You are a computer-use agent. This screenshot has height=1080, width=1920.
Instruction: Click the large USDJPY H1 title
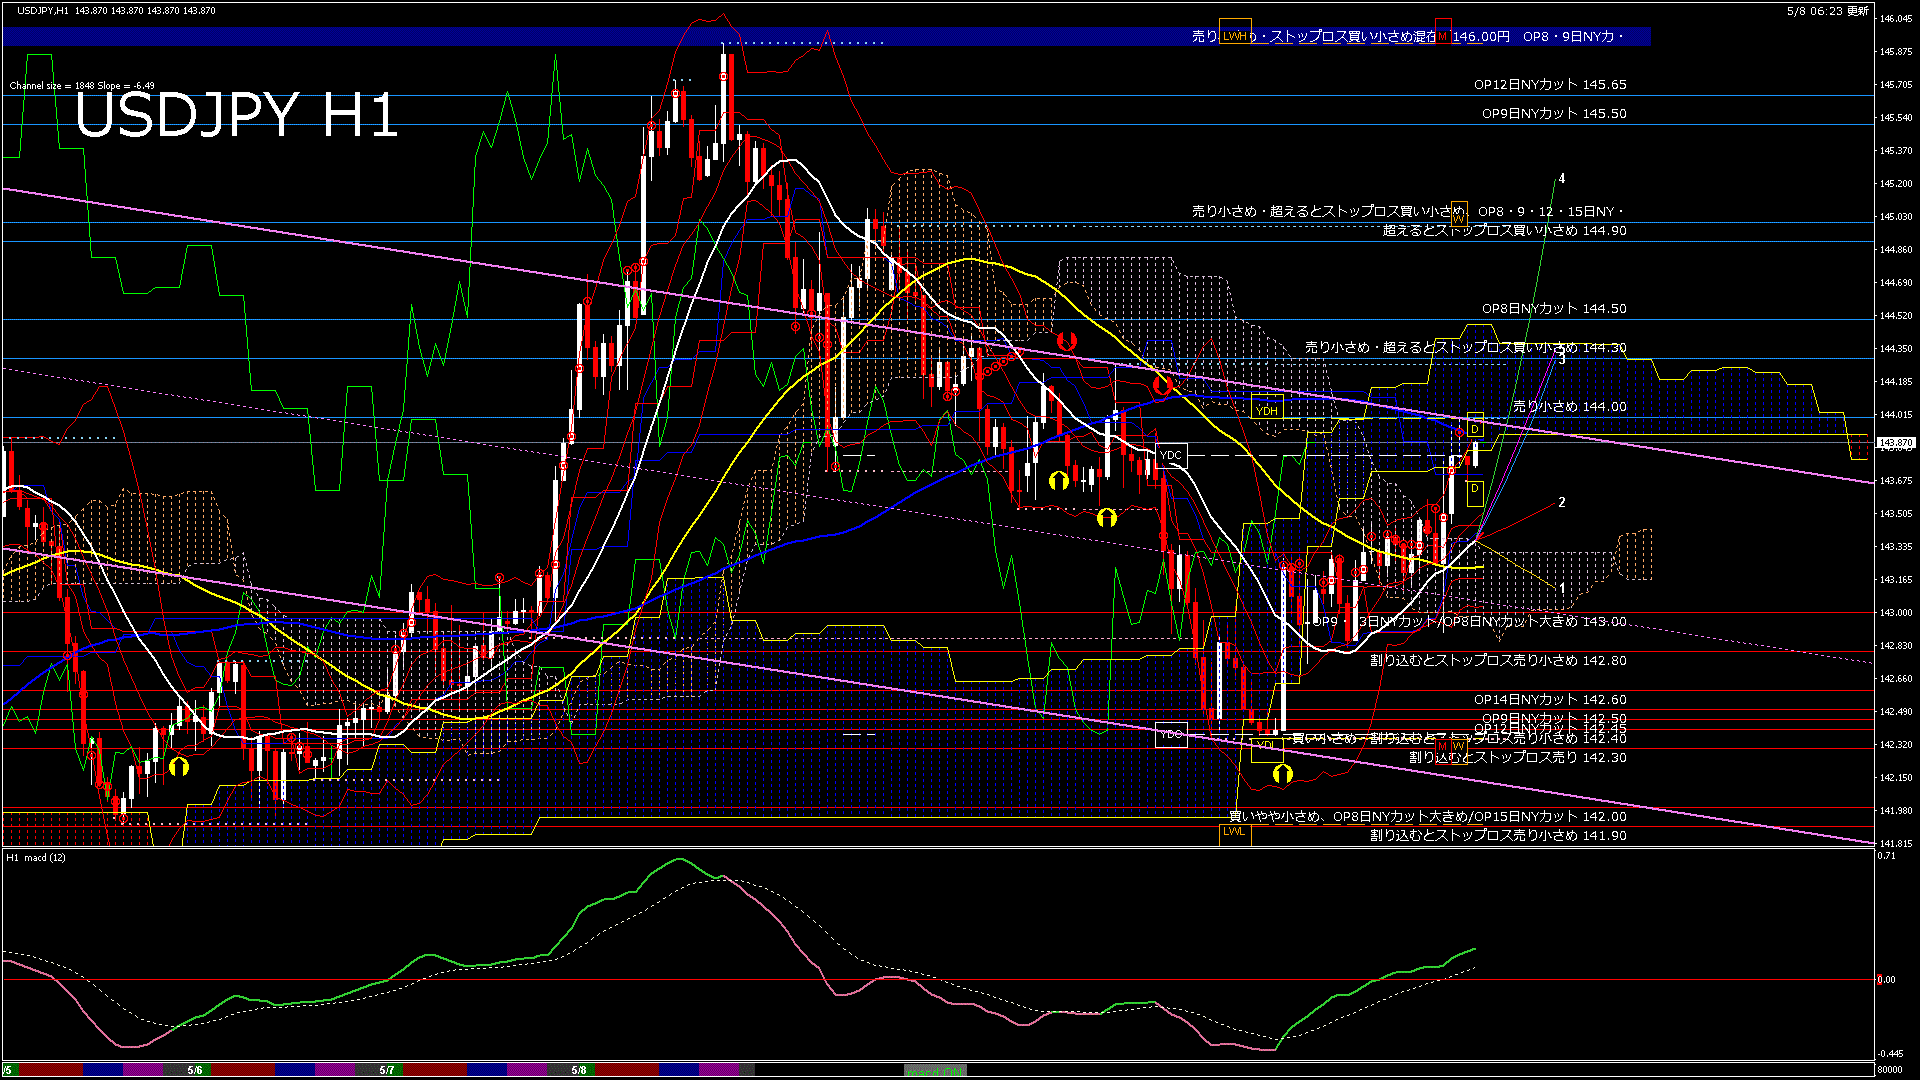coord(237,116)
